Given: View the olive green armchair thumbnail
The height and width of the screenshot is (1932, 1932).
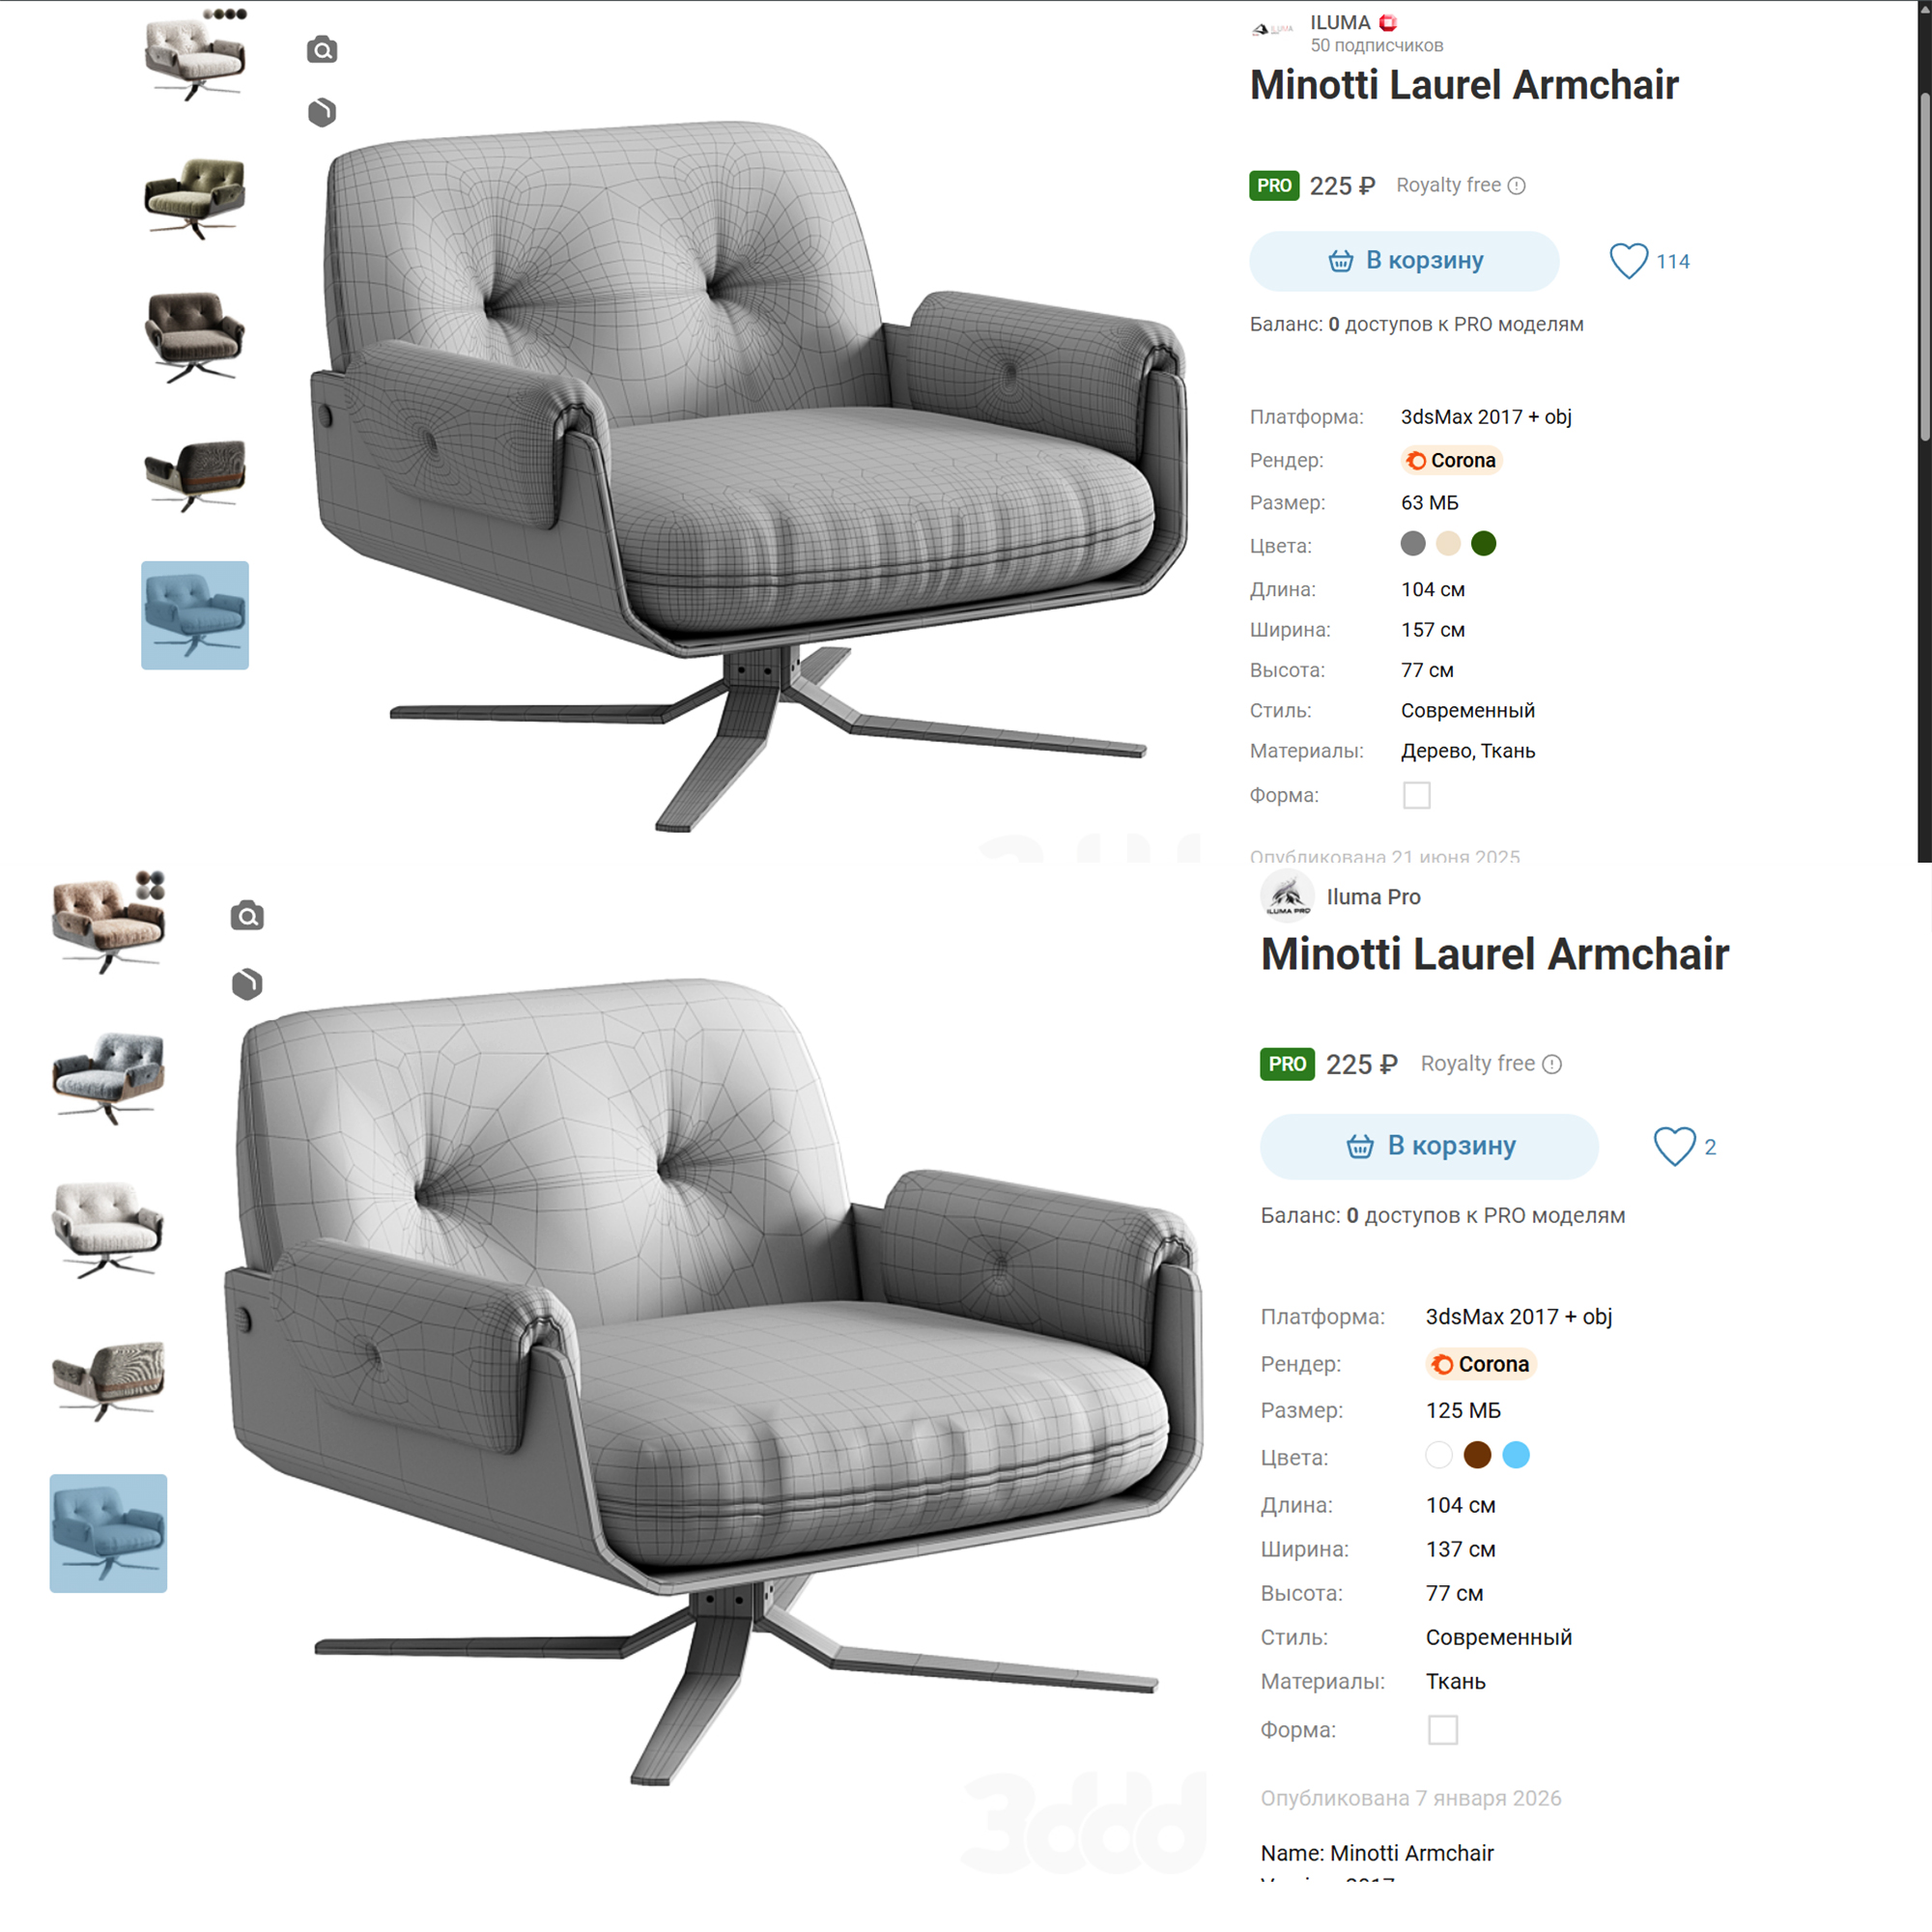Looking at the screenshot, I should (x=195, y=198).
